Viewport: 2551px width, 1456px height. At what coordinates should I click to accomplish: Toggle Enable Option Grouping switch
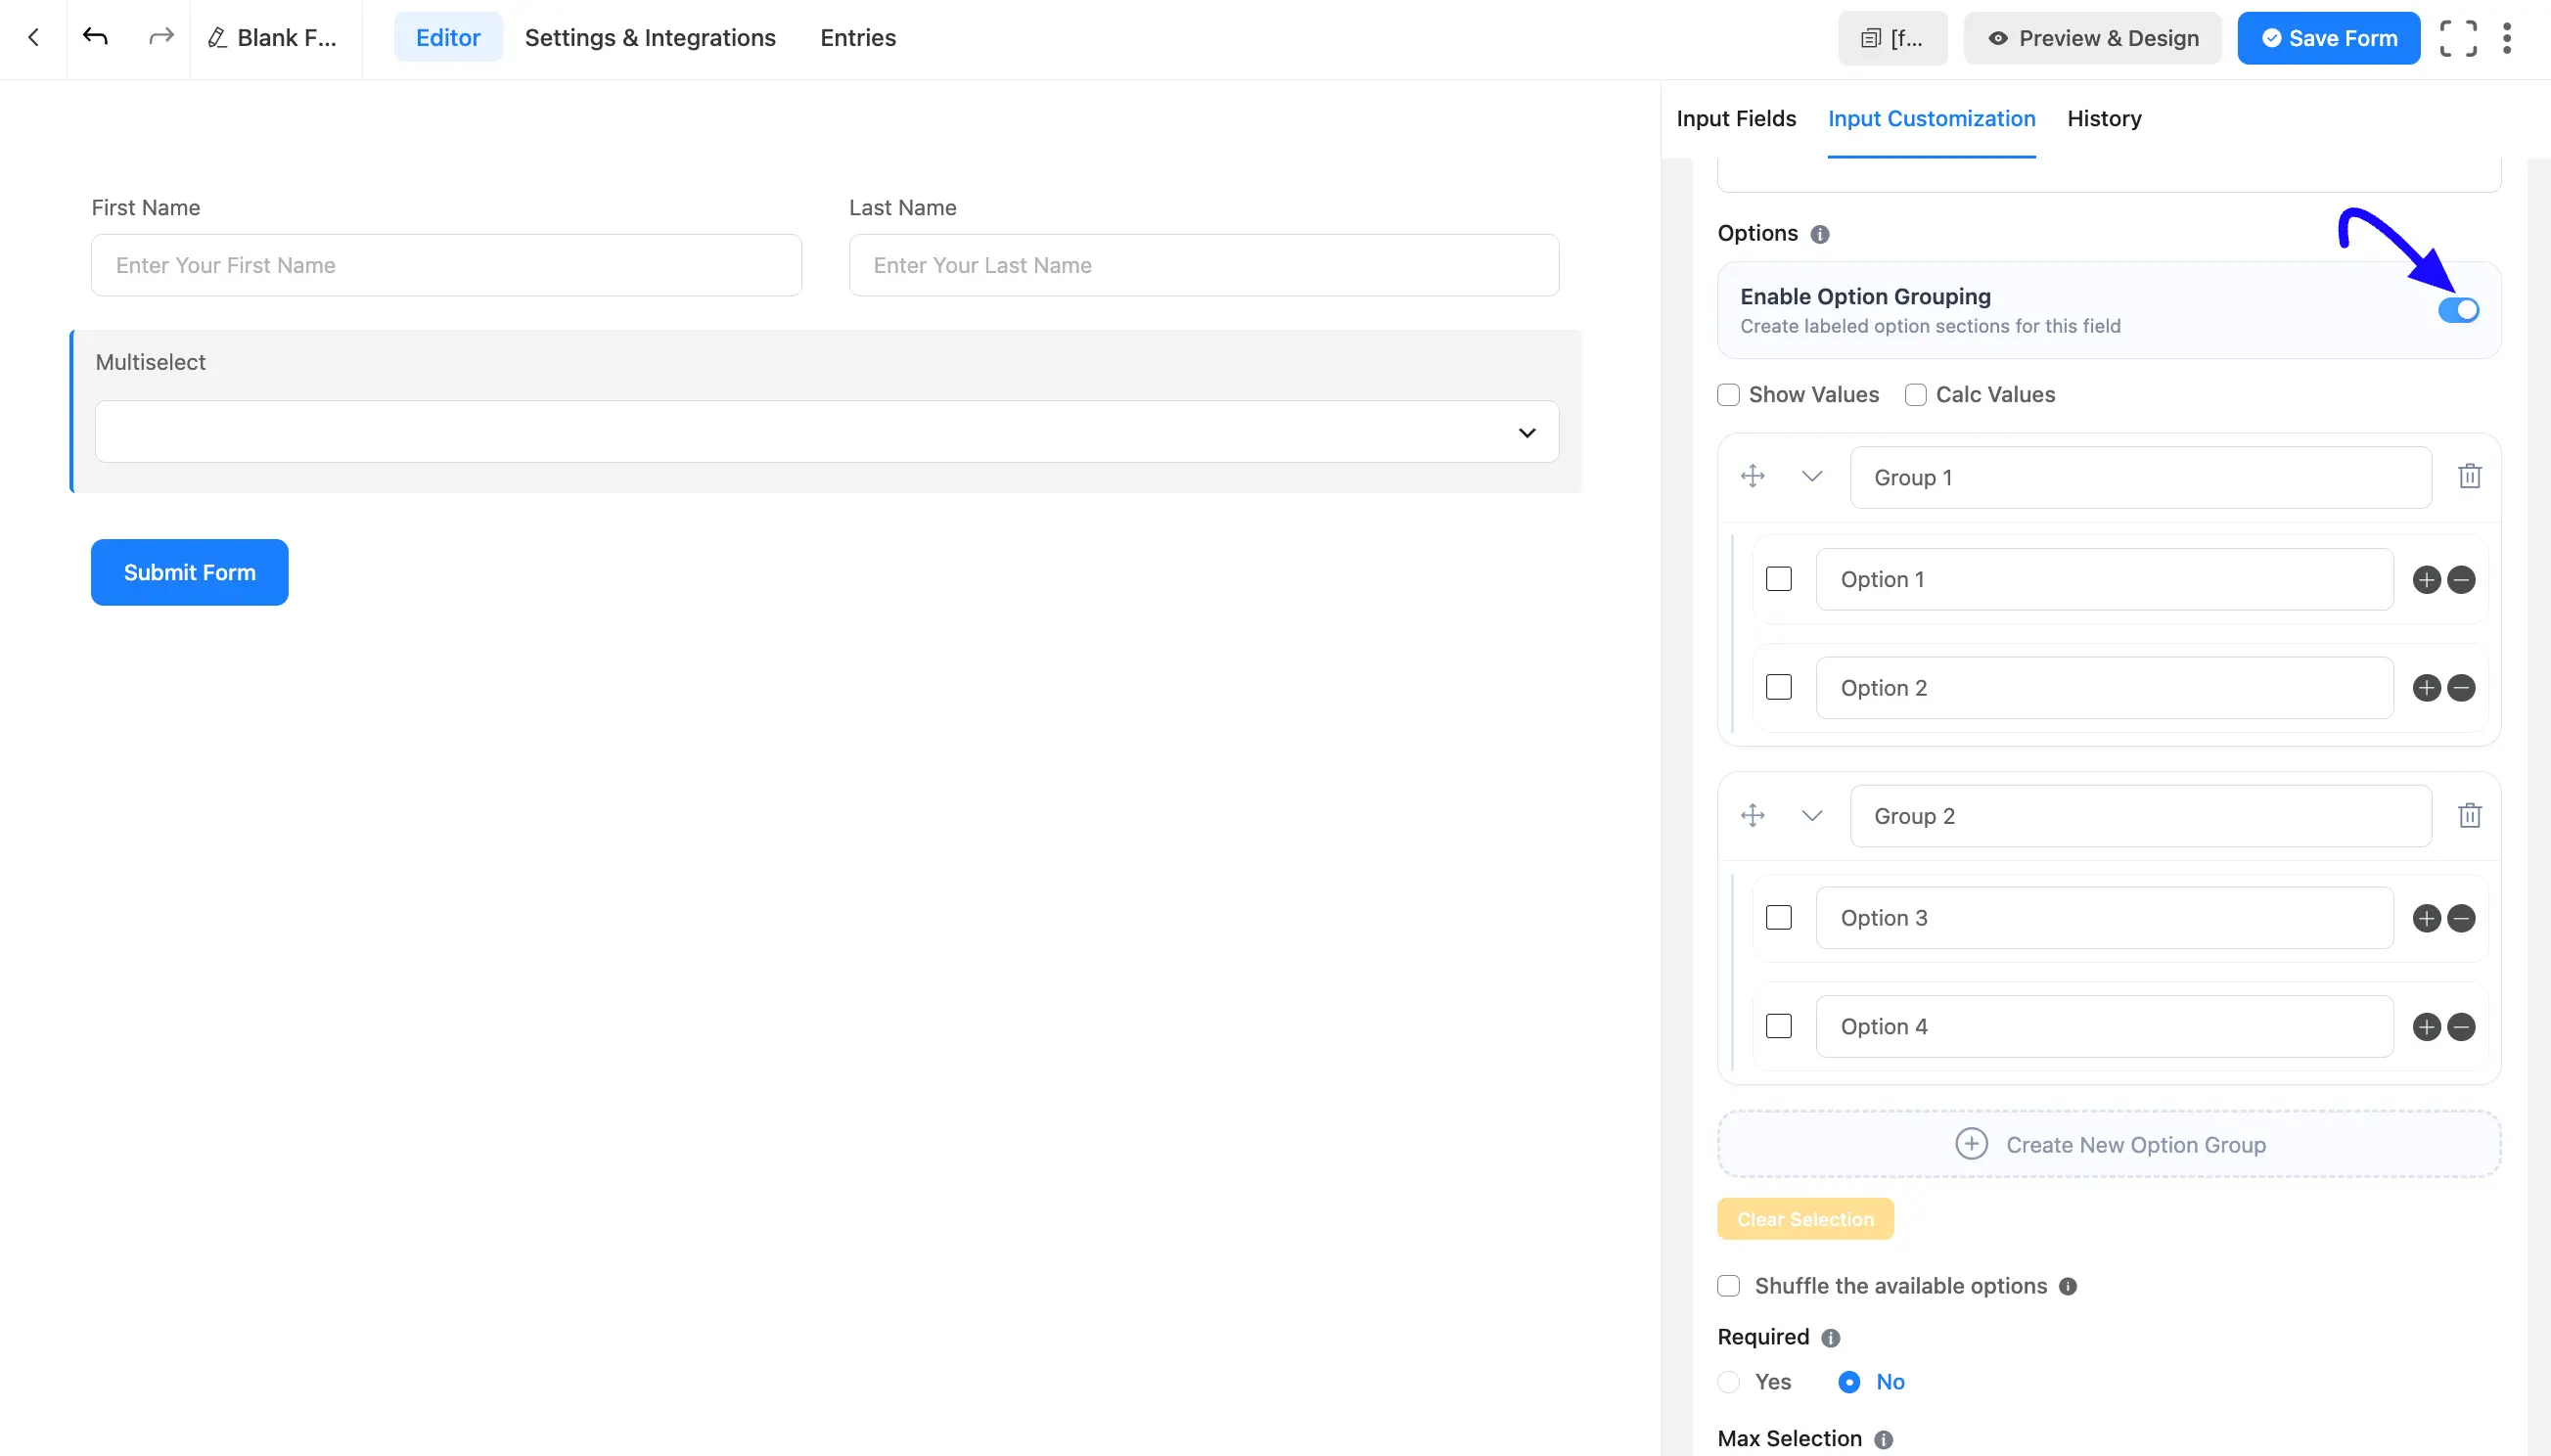(x=2457, y=310)
